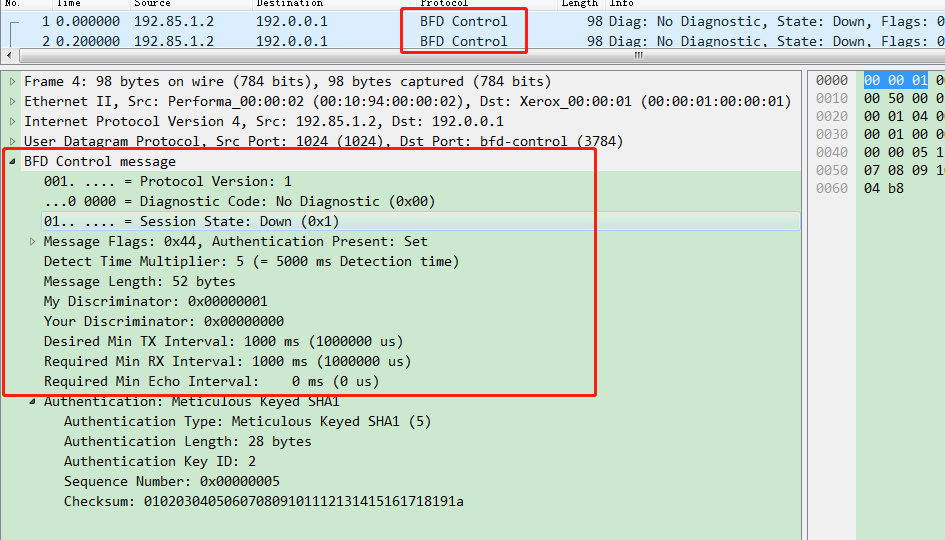Click the Info column header
This screenshot has width=945, height=540.
(x=621, y=3)
